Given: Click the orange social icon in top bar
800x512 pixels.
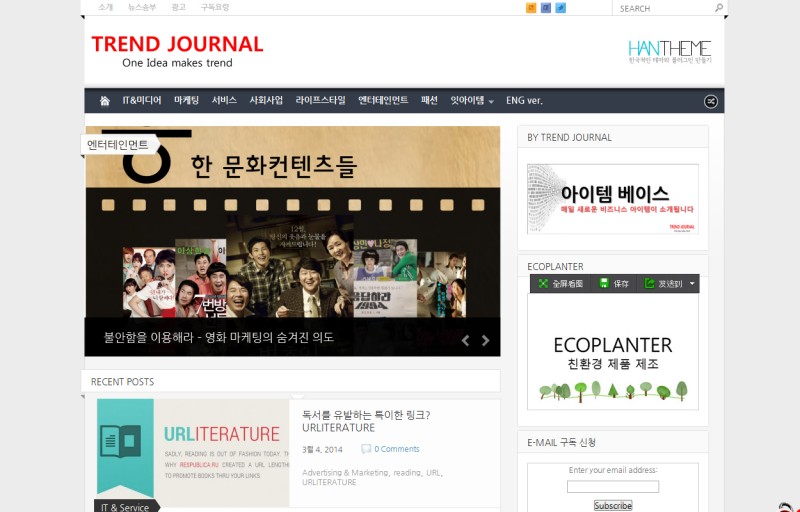Looking at the screenshot, I should (531, 8).
